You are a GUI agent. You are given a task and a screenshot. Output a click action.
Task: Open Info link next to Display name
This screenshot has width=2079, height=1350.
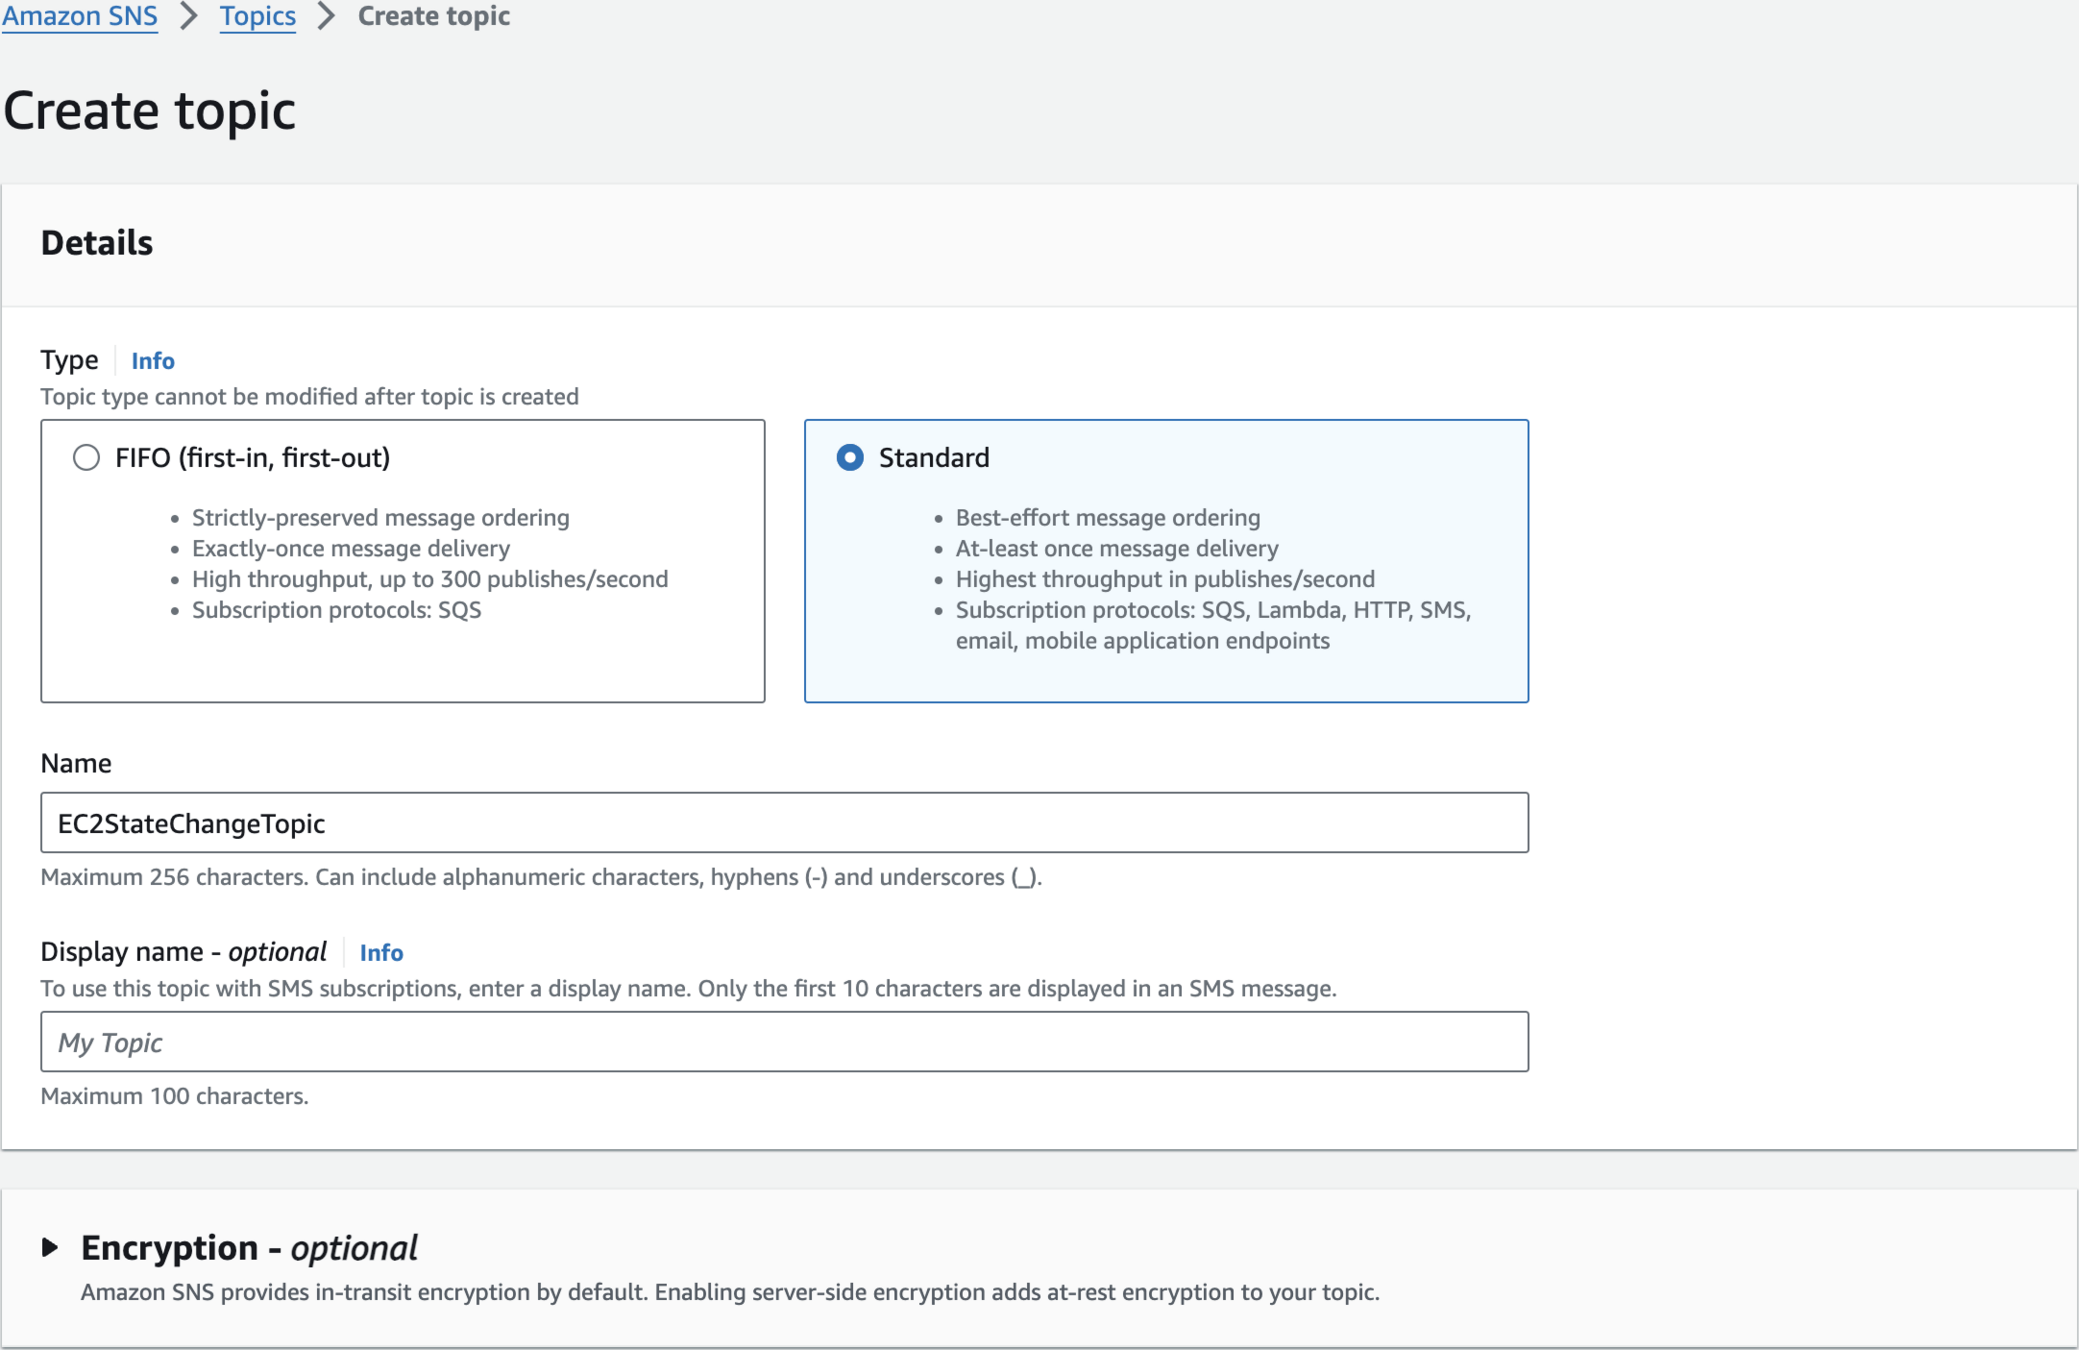click(x=381, y=953)
